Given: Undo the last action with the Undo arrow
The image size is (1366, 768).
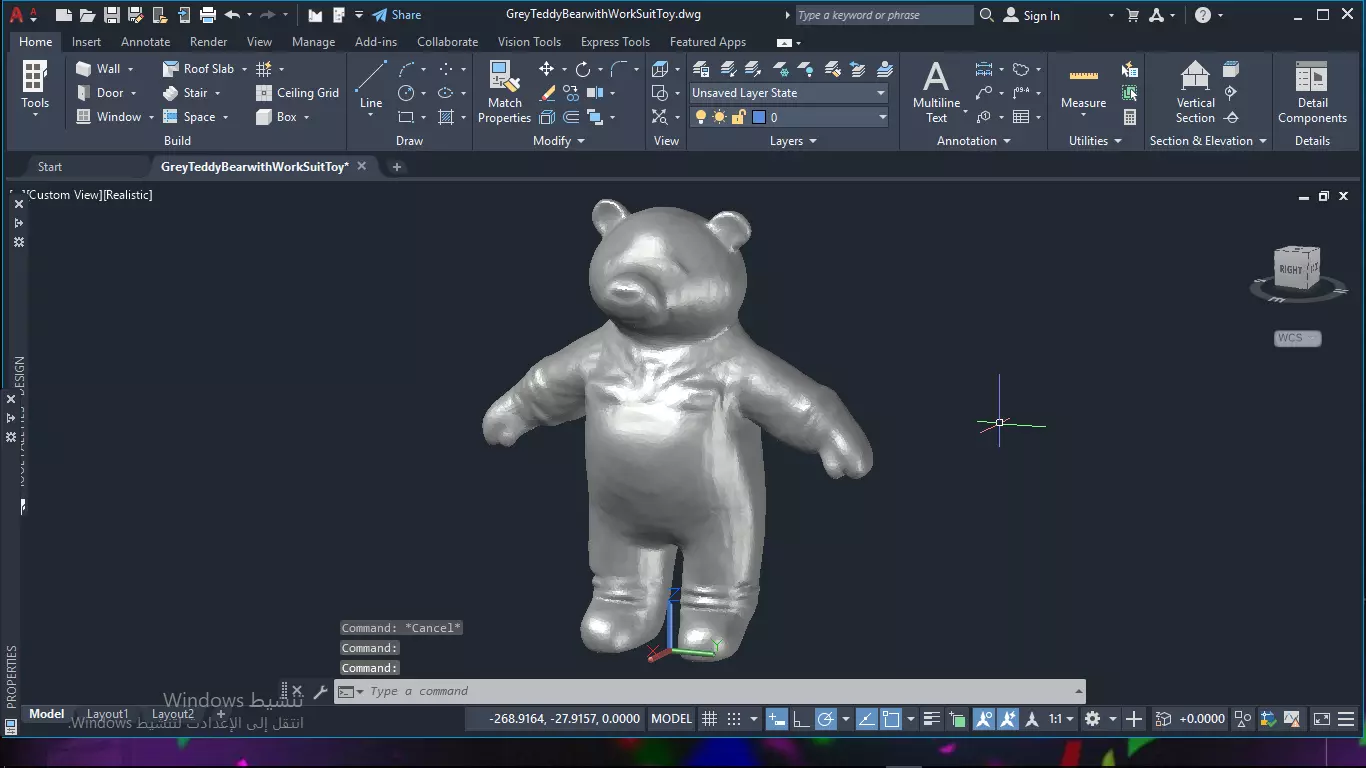Looking at the screenshot, I should tap(232, 15).
